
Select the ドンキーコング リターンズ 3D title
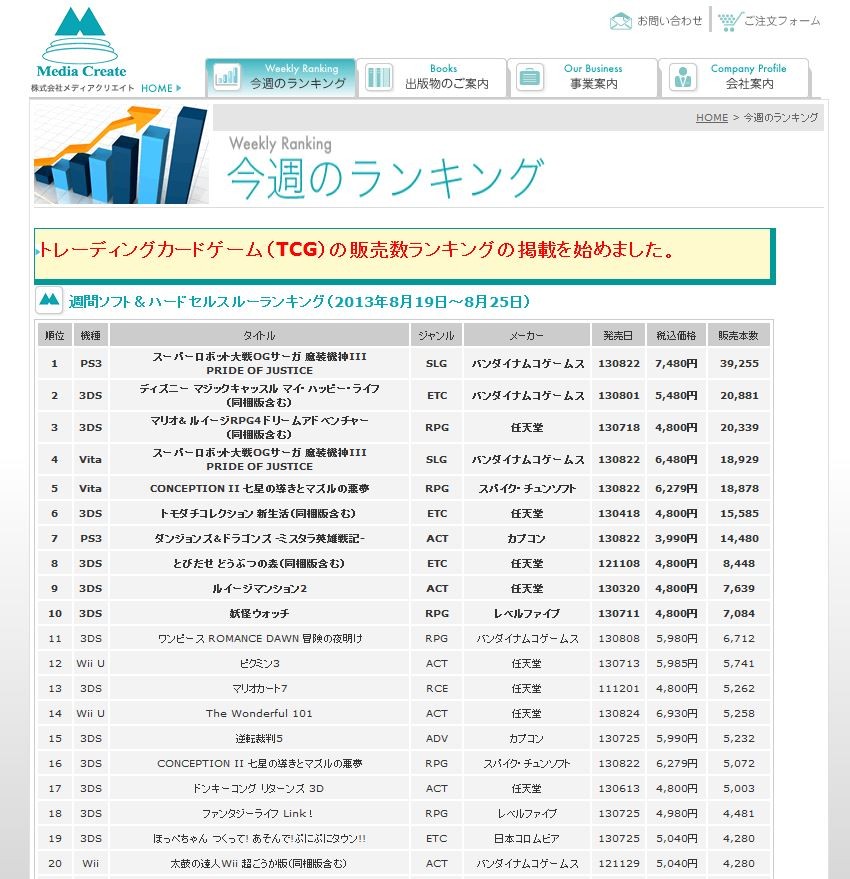pyautogui.click(x=259, y=788)
